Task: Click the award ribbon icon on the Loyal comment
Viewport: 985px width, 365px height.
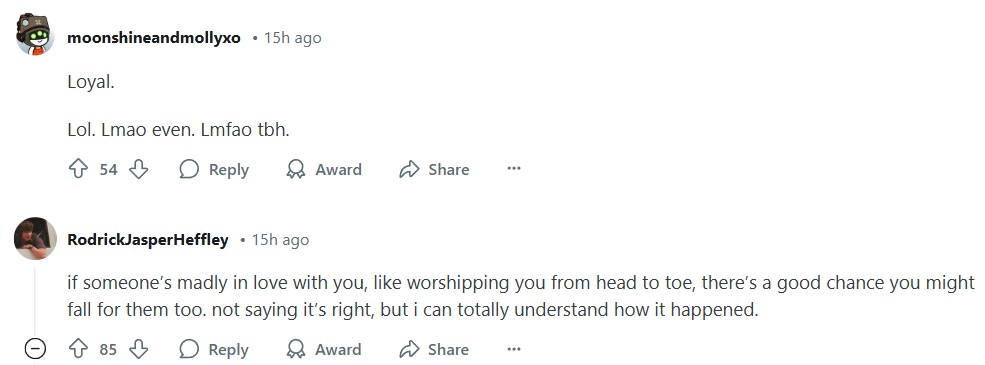Action: click(295, 169)
